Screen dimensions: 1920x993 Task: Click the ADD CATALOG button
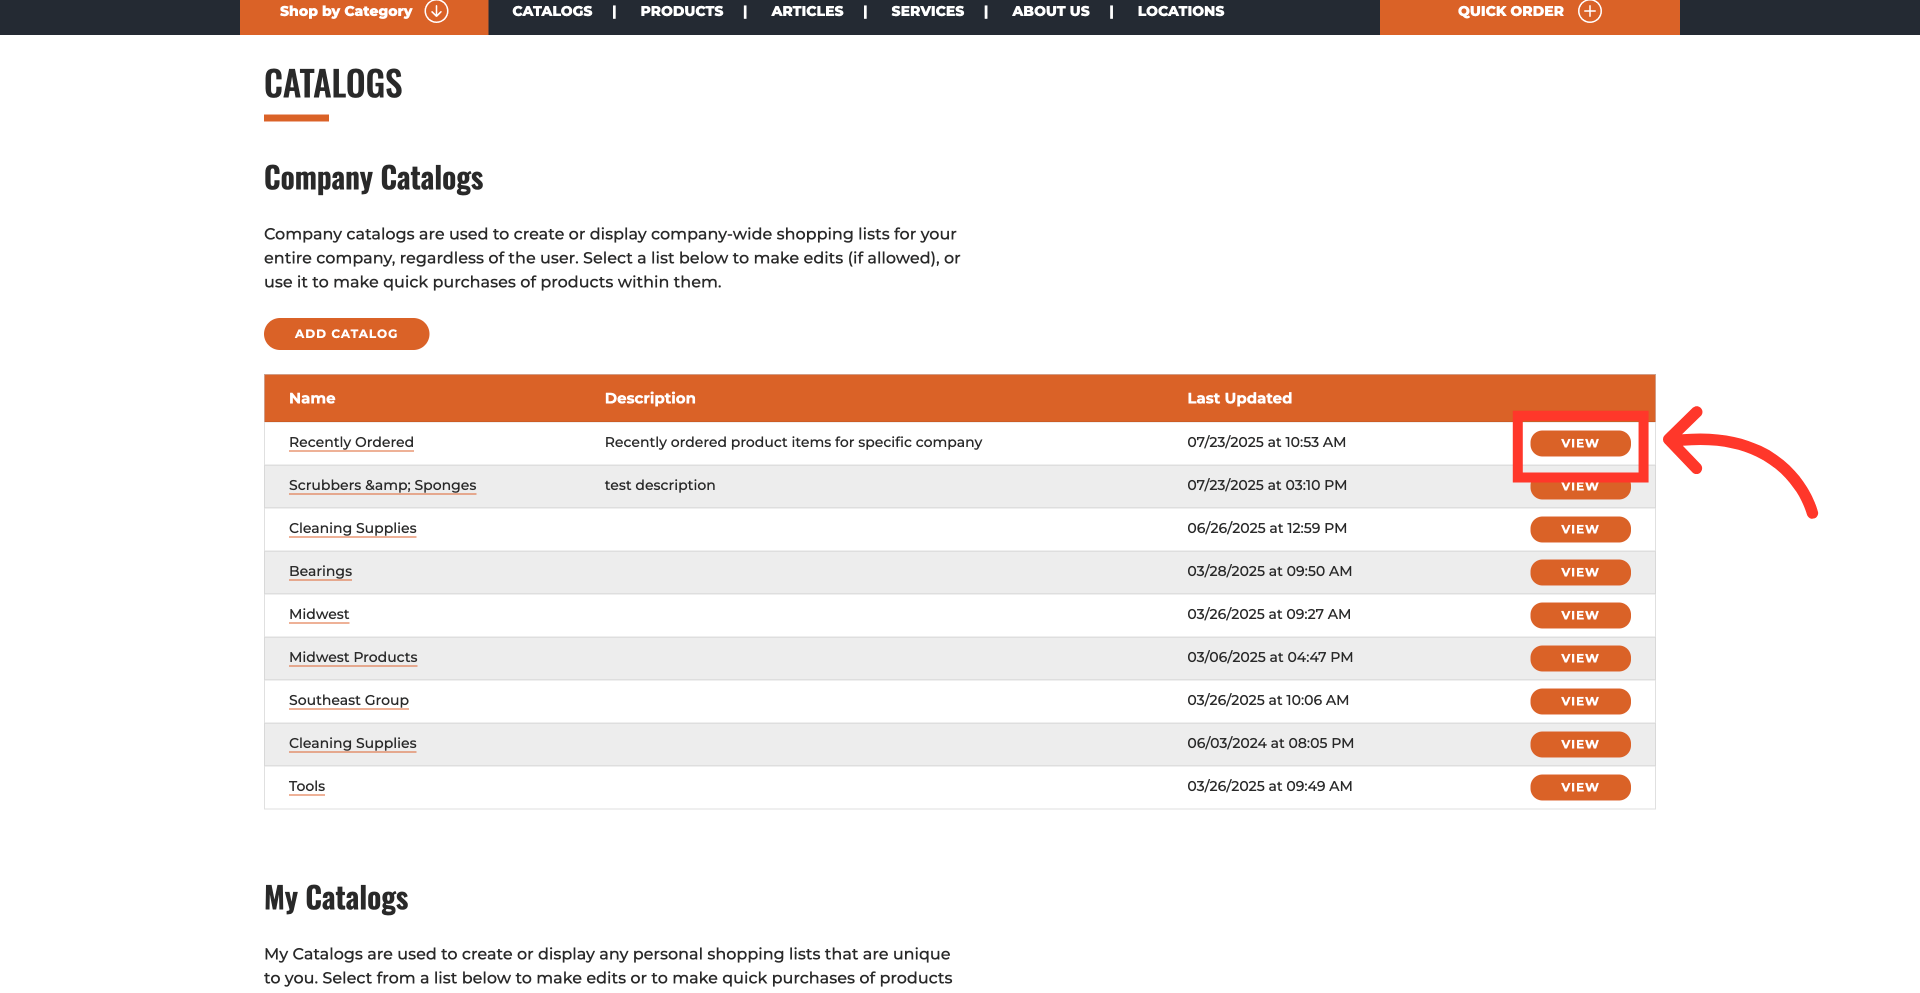(x=346, y=334)
